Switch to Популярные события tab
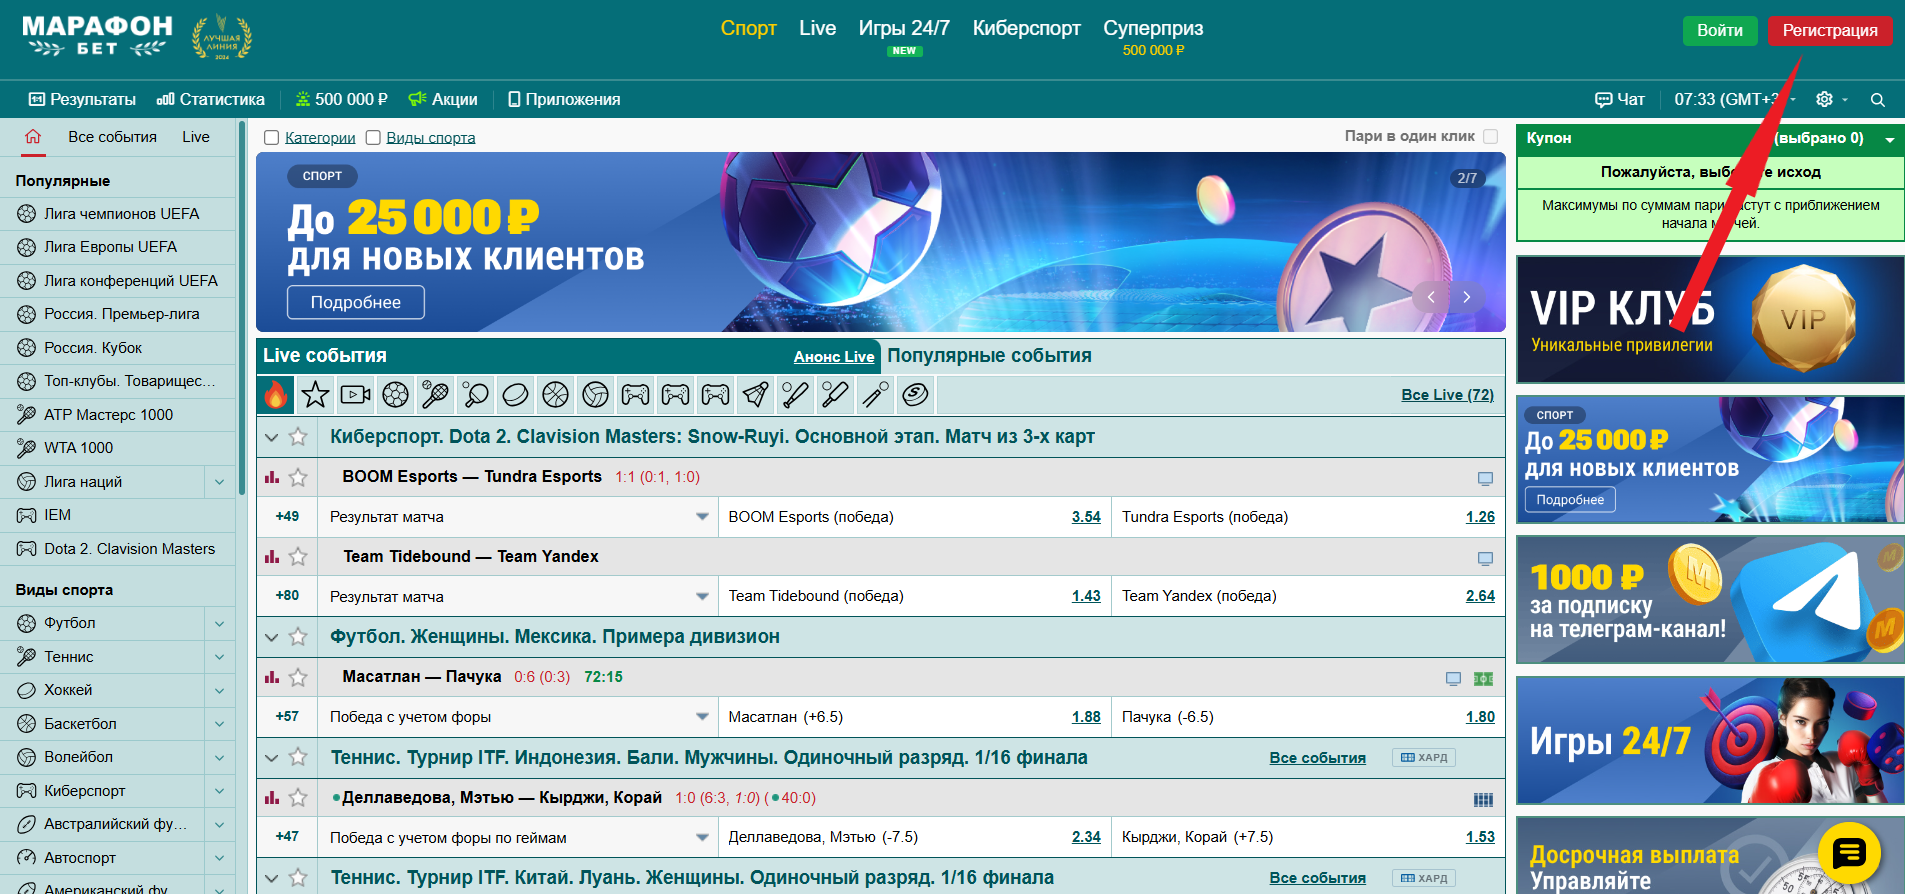1905x894 pixels. tap(989, 356)
